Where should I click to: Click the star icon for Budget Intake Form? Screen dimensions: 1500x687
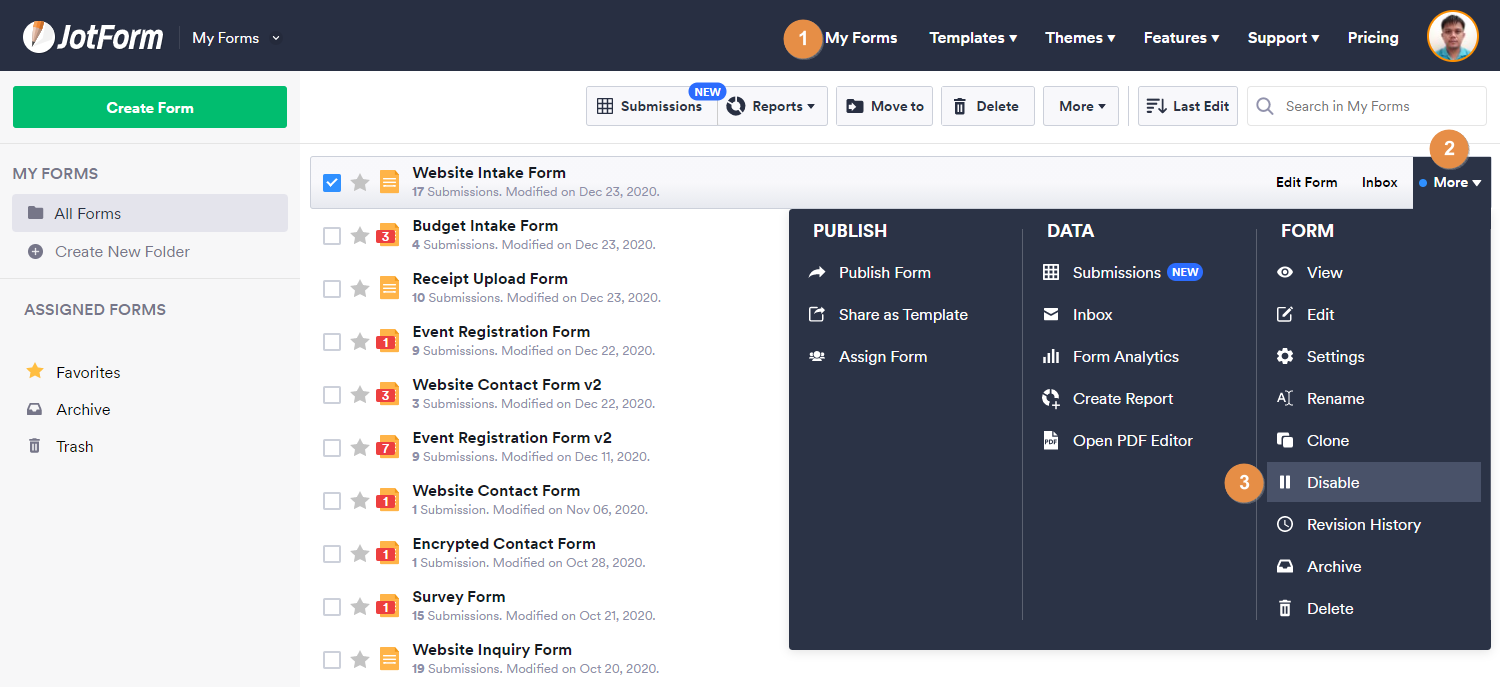point(360,236)
